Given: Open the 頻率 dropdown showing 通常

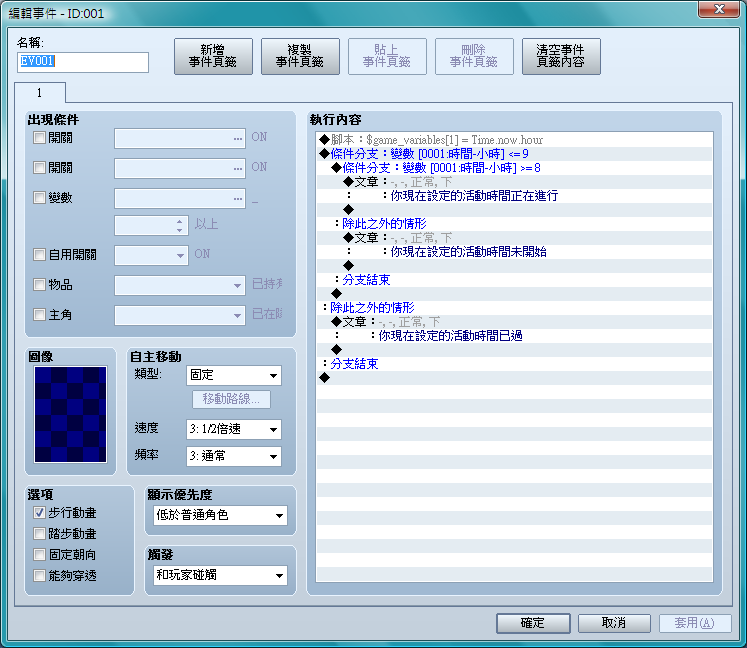Looking at the screenshot, I should [234, 456].
